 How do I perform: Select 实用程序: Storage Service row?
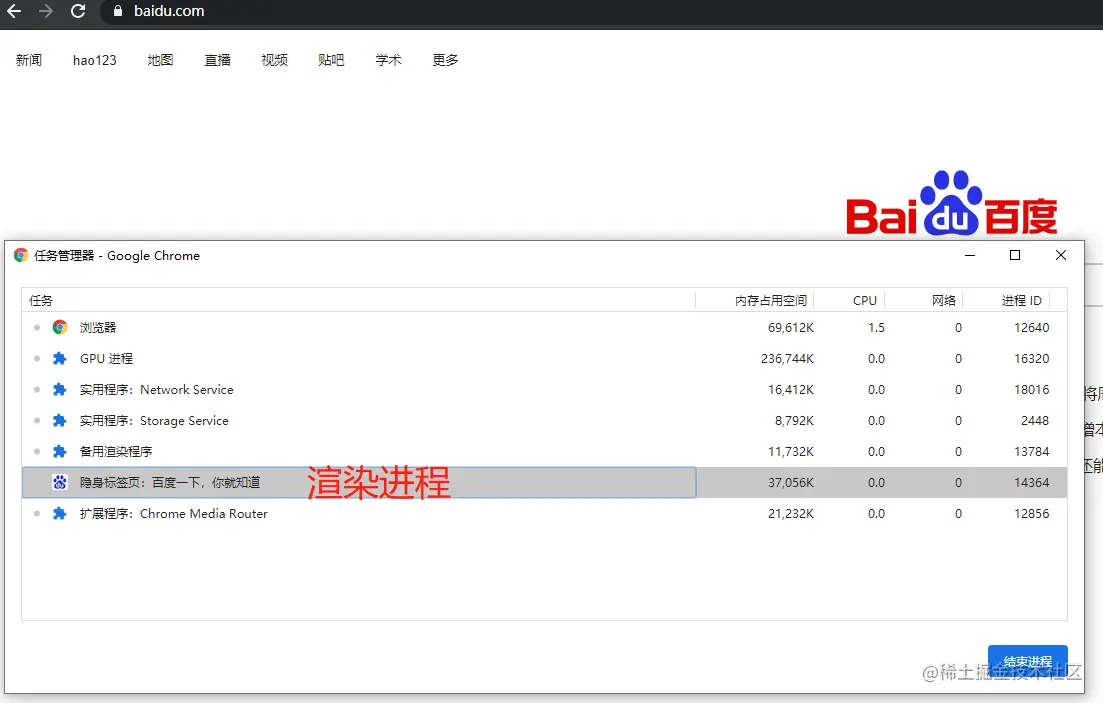tap(544, 420)
